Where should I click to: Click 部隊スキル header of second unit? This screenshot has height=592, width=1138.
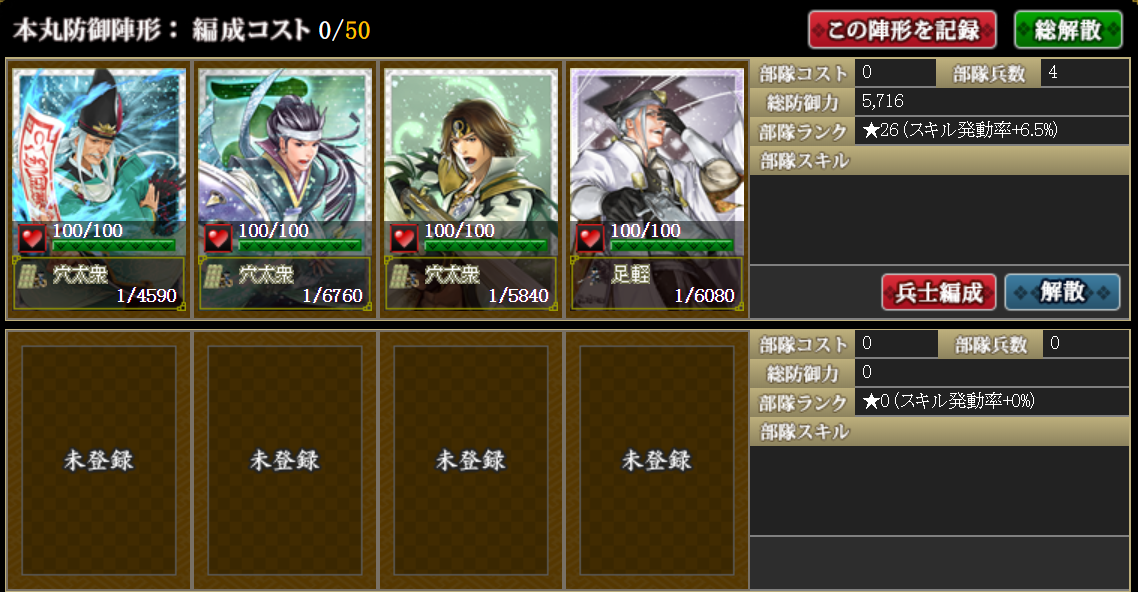point(939,432)
